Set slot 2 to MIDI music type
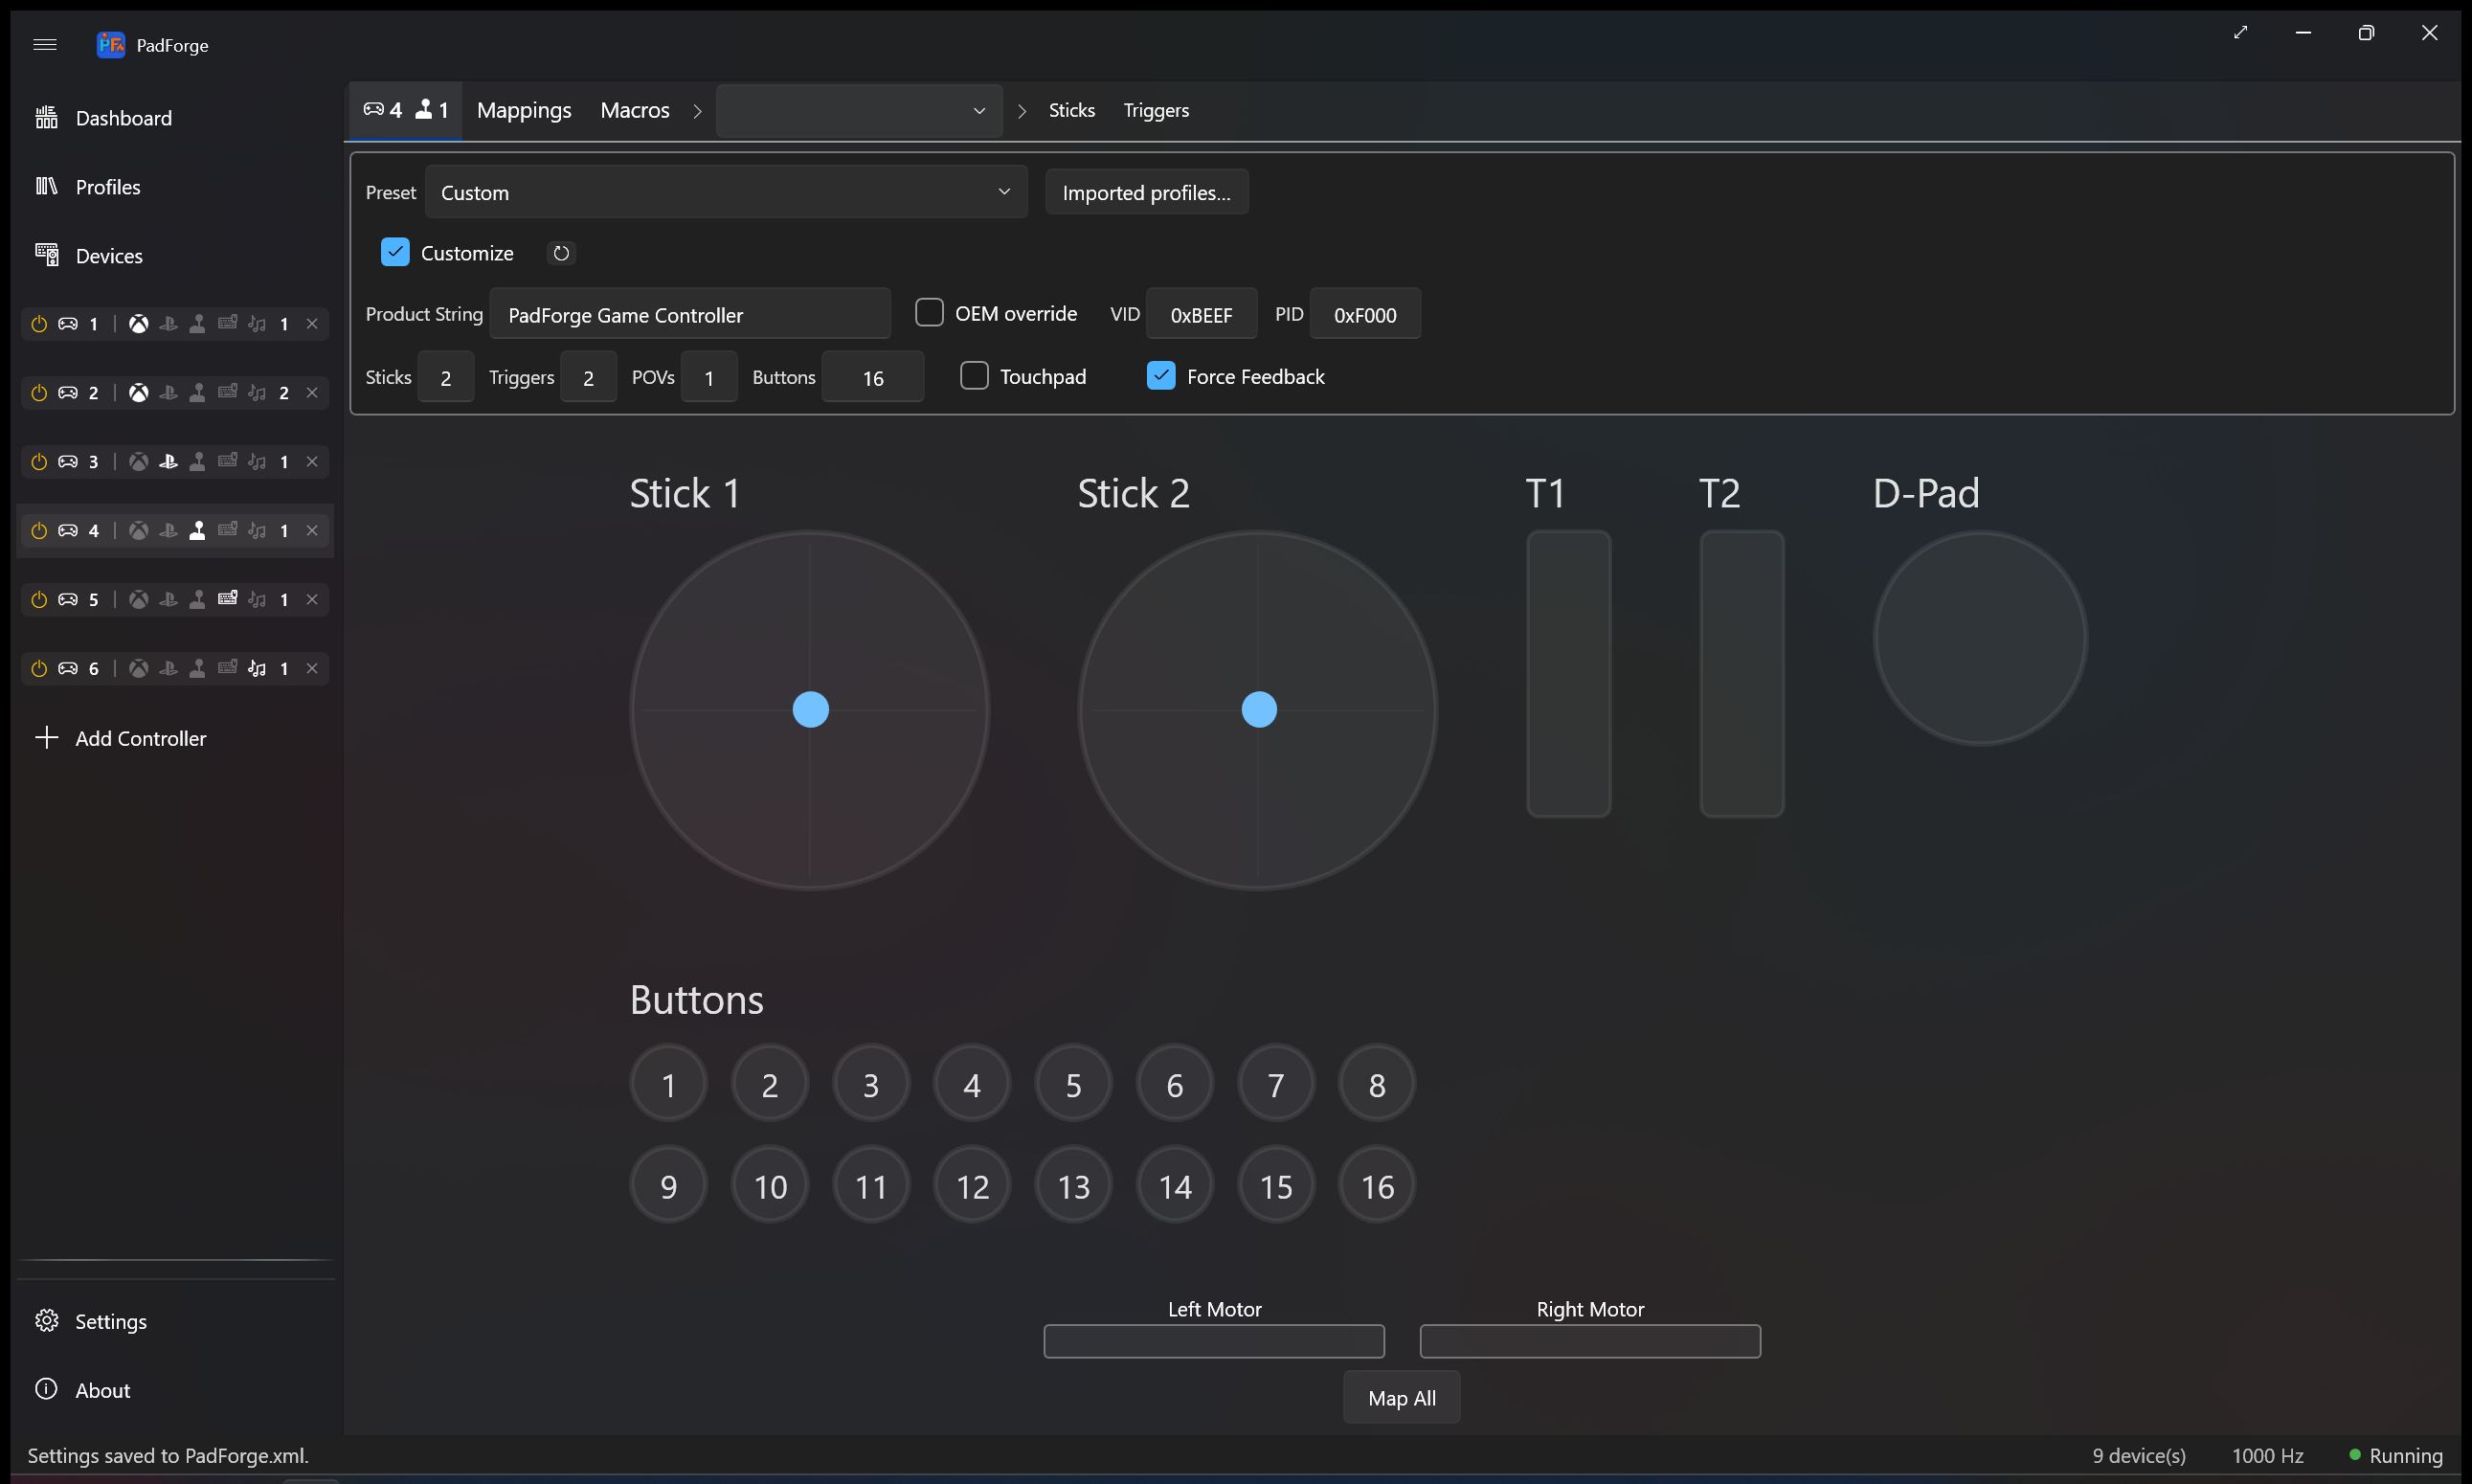The height and width of the screenshot is (1484, 2472). coord(257,393)
